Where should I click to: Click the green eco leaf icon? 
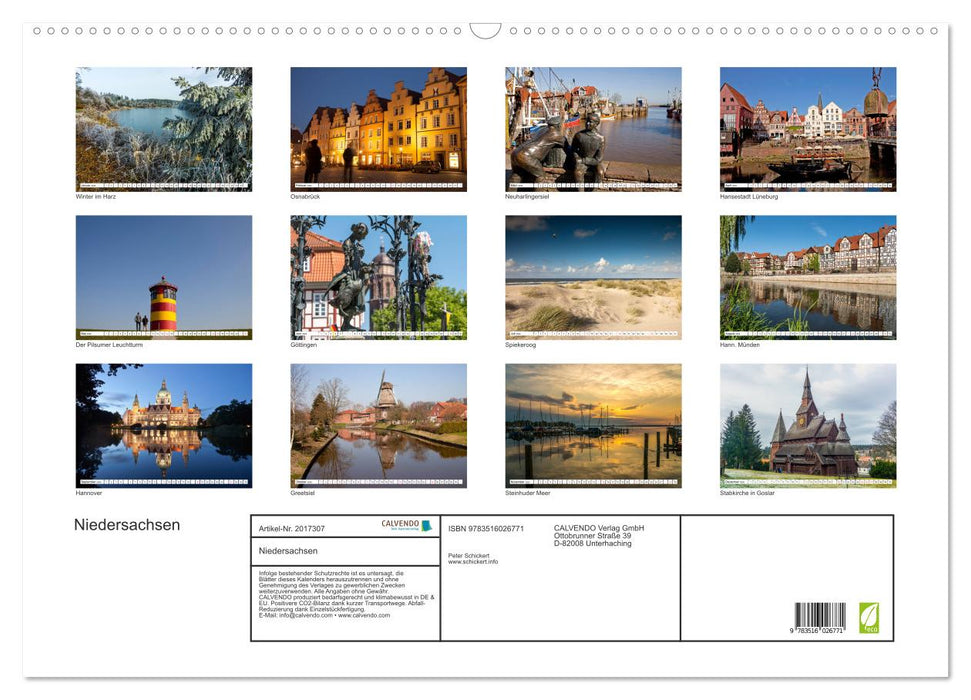pos(869,620)
